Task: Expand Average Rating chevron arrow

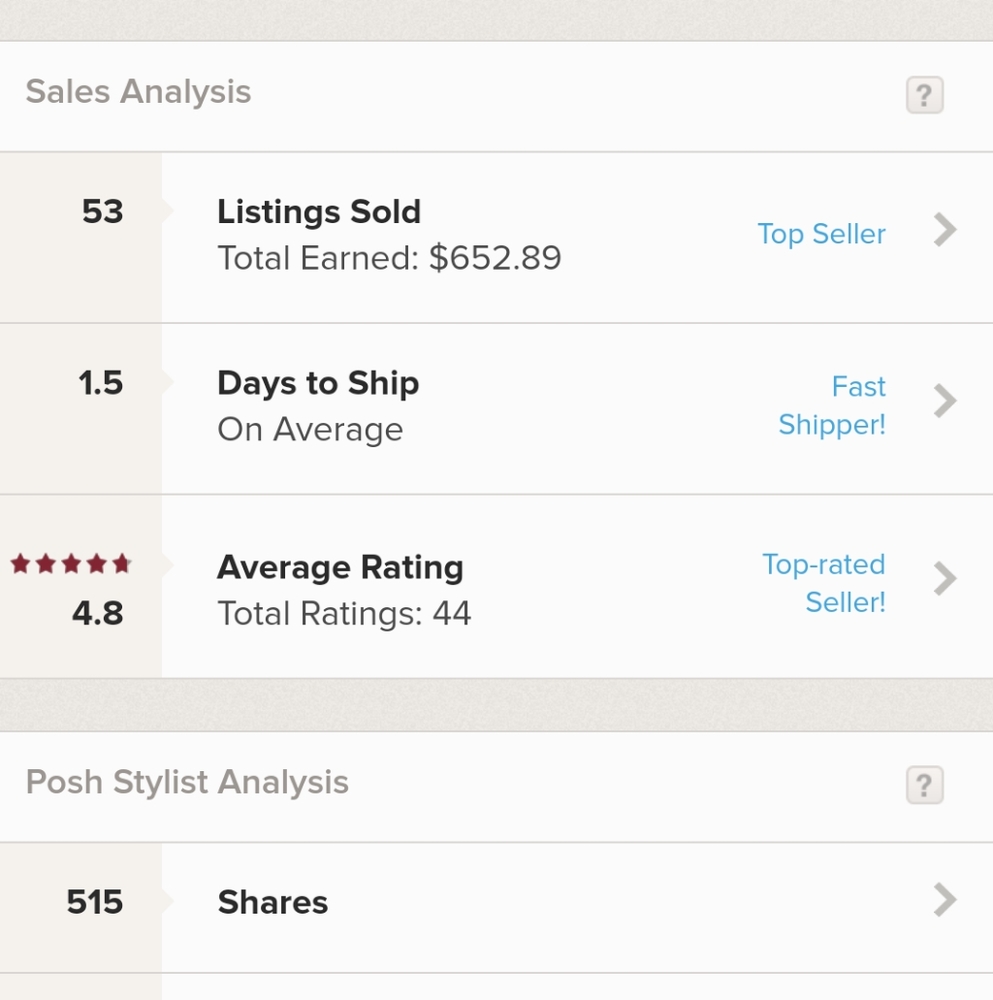Action: [x=945, y=579]
